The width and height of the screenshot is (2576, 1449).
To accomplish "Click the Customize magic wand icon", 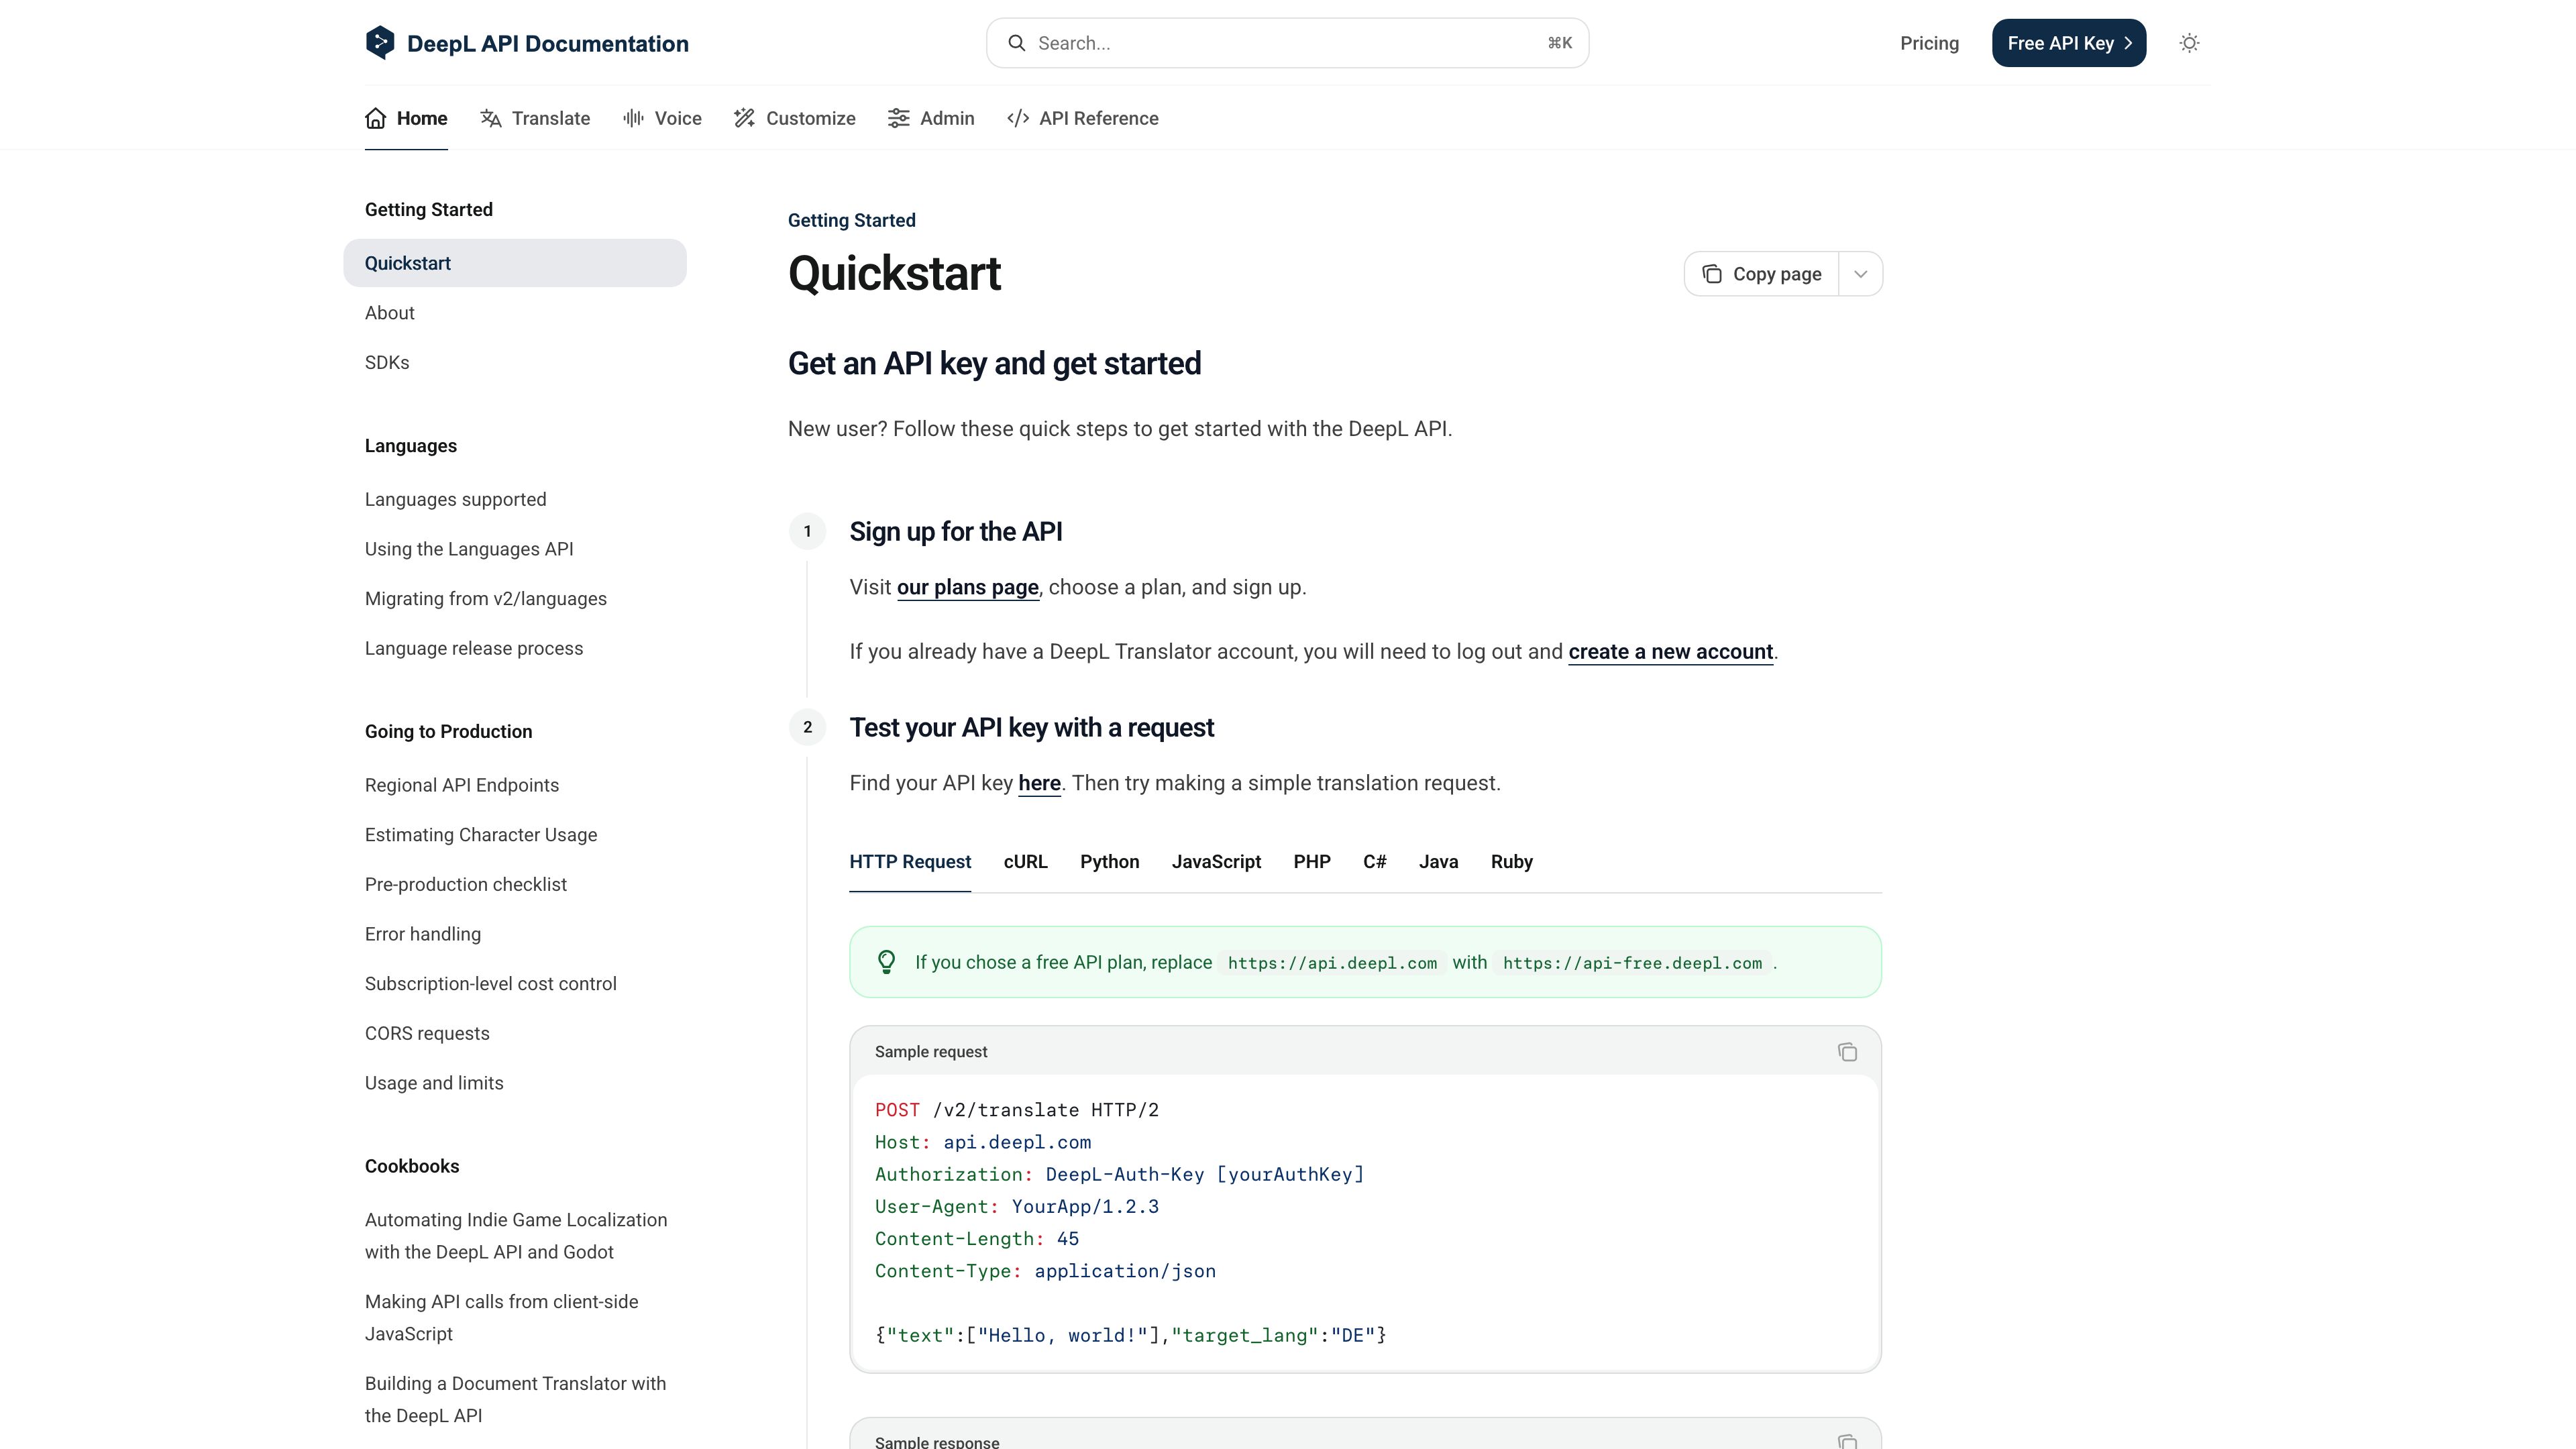I will click(x=744, y=118).
